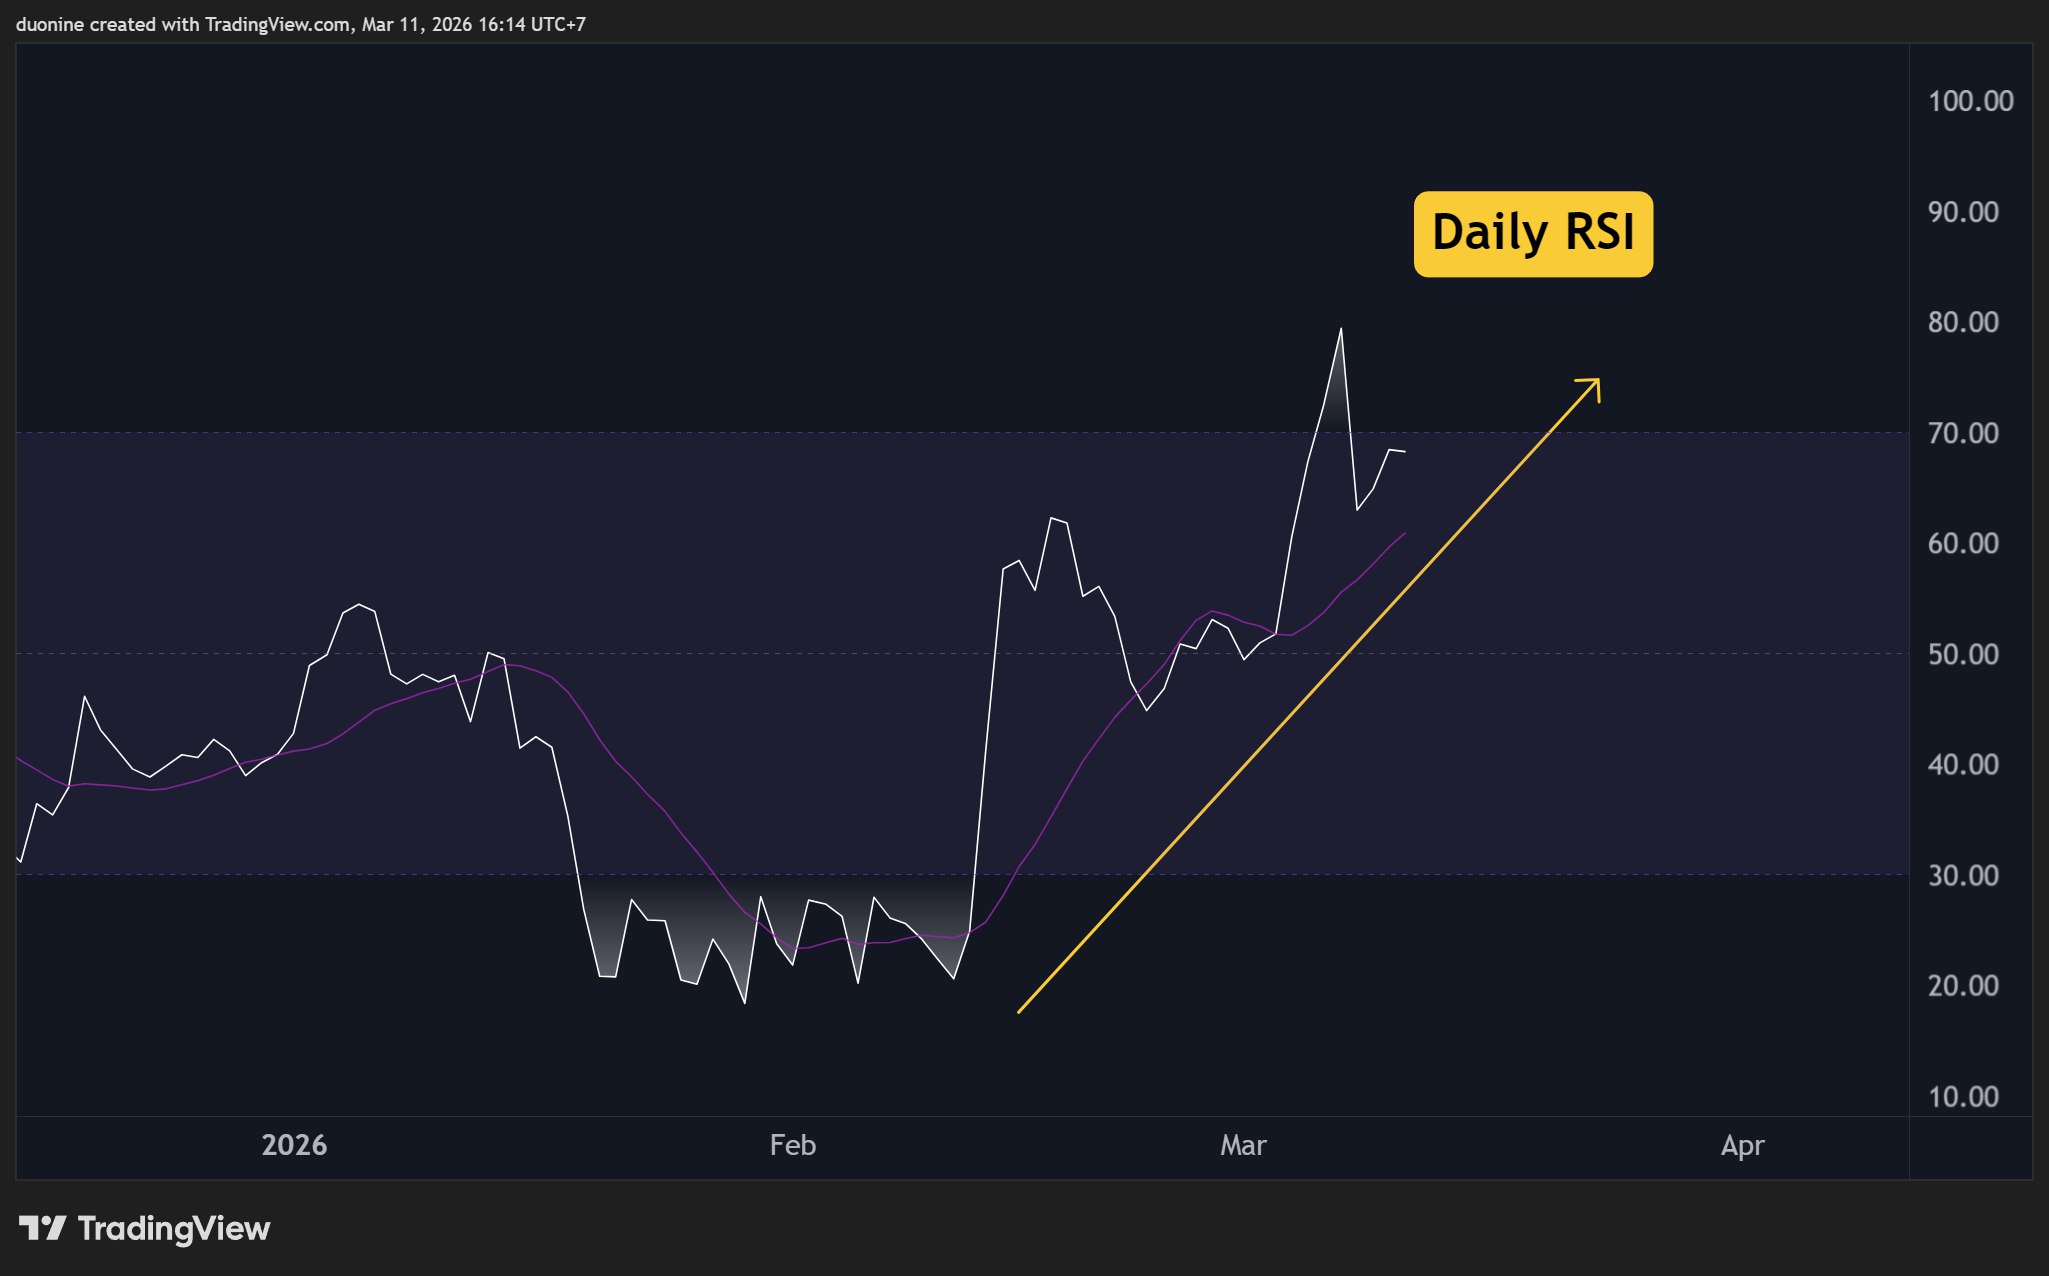
Task: Select the Mar label on time axis
Action: pyautogui.click(x=1243, y=1146)
